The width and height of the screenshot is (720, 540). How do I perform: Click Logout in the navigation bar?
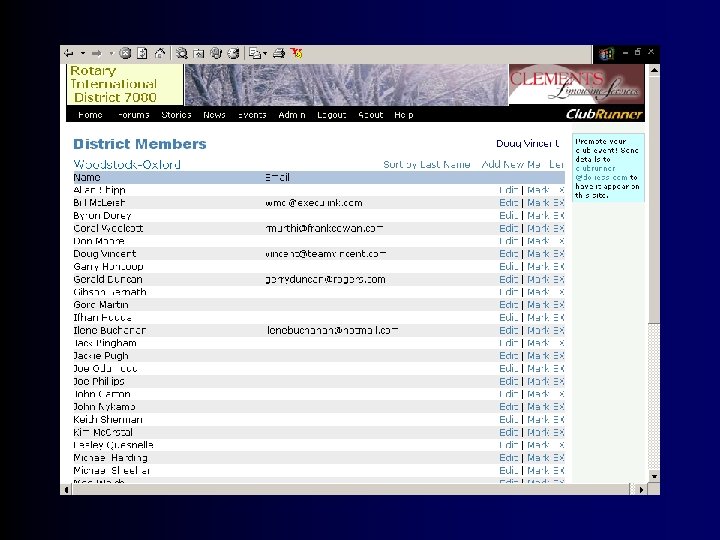tap(332, 115)
